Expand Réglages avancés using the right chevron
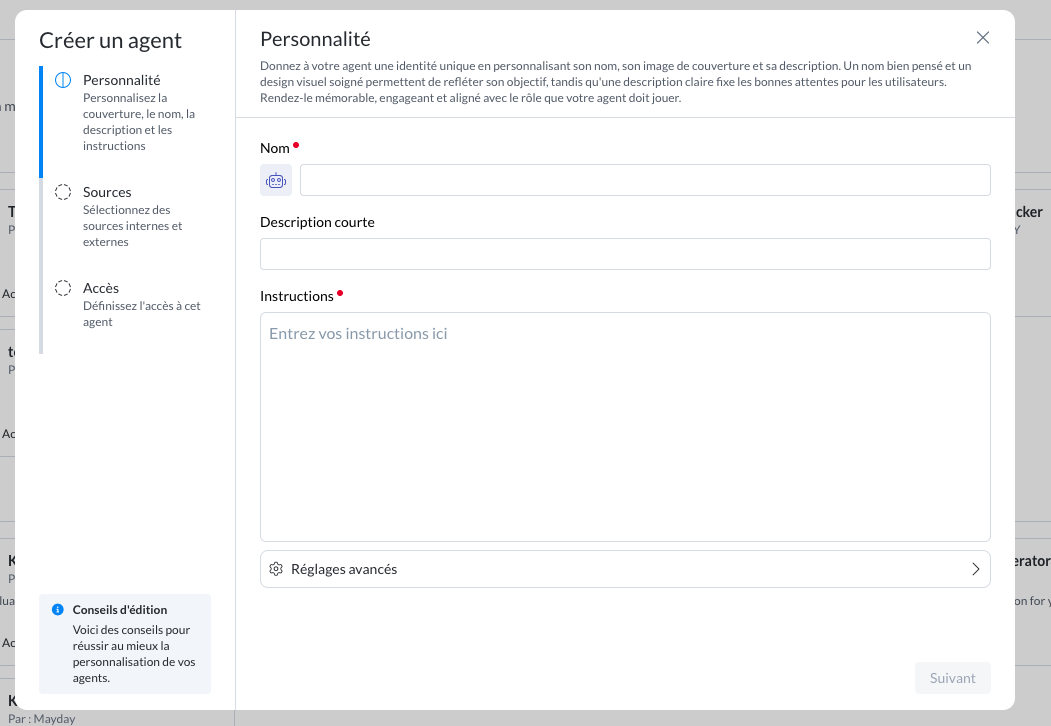 click(975, 569)
